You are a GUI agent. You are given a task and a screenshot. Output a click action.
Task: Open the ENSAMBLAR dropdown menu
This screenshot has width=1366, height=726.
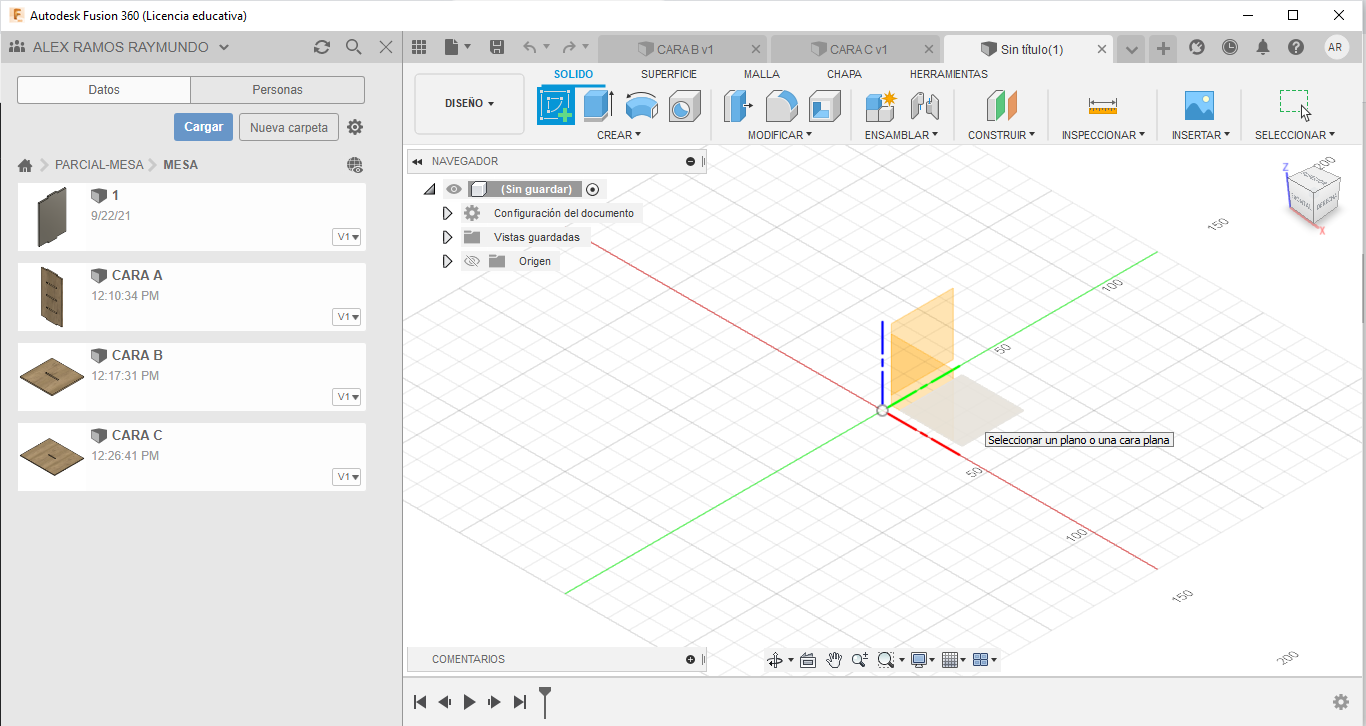tap(901, 135)
